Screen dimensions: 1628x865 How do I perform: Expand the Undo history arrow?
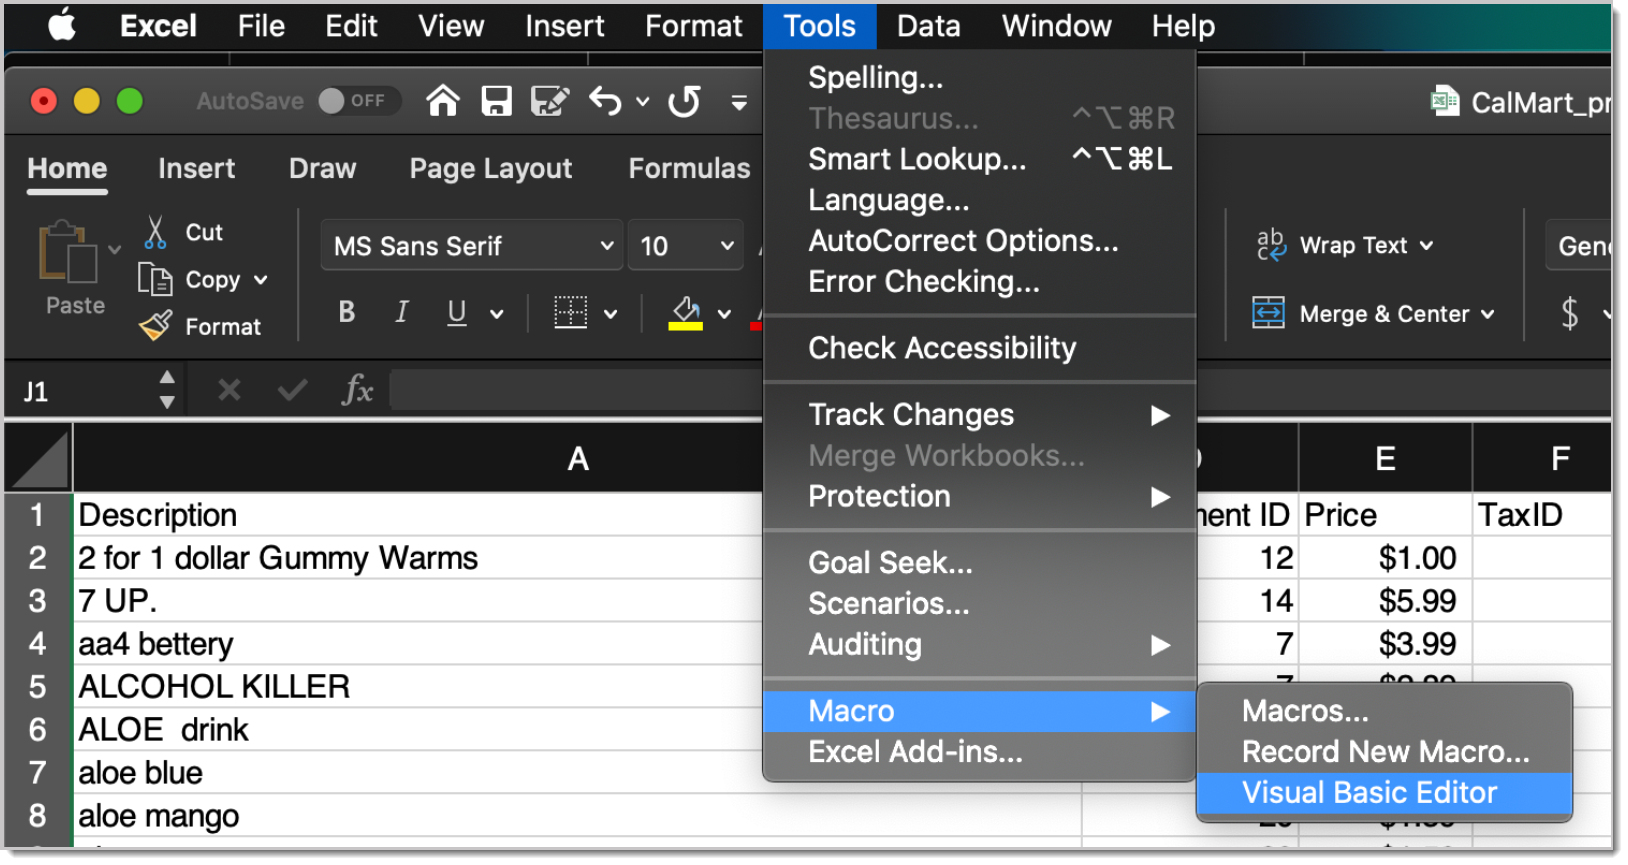pyautogui.click(x=643, y=102)
